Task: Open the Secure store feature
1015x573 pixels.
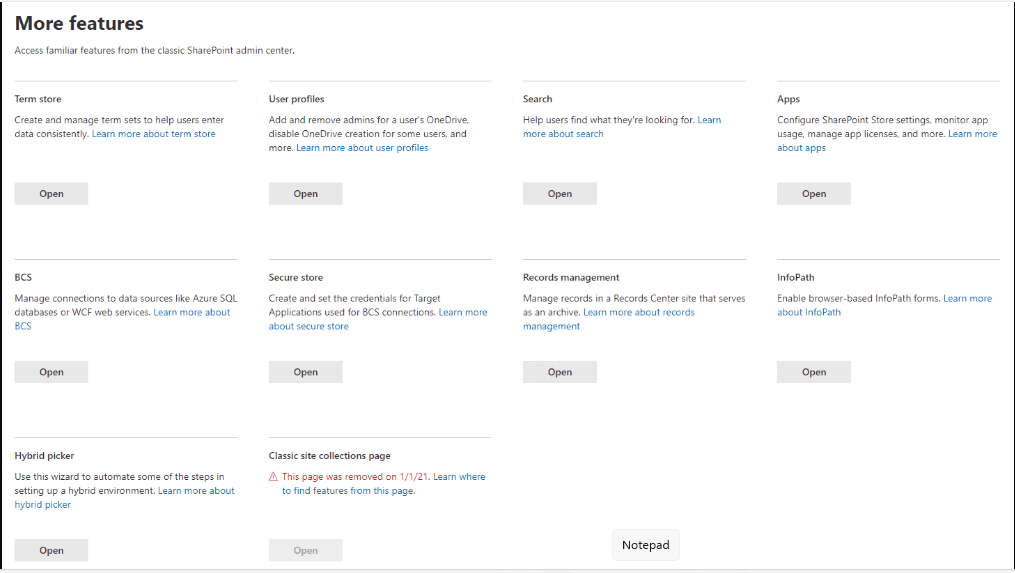Action: coord(305,372)
